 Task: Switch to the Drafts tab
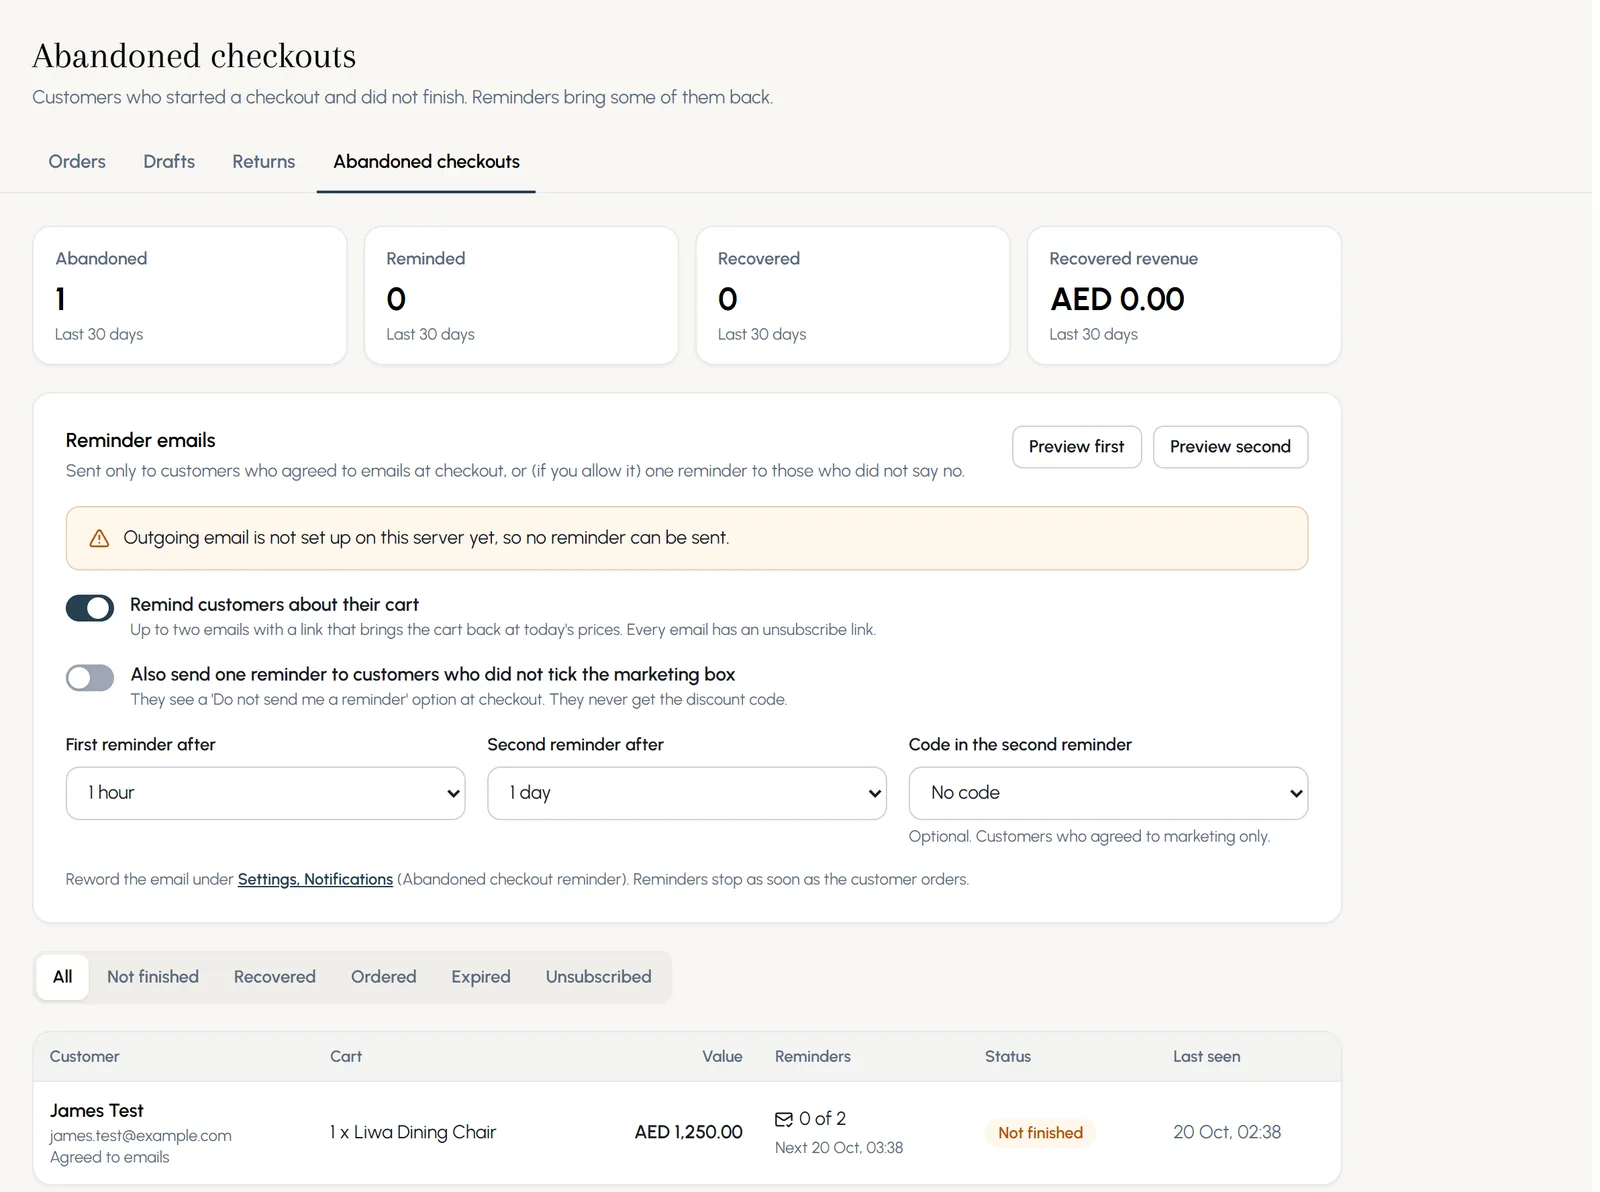coord(169,162)
